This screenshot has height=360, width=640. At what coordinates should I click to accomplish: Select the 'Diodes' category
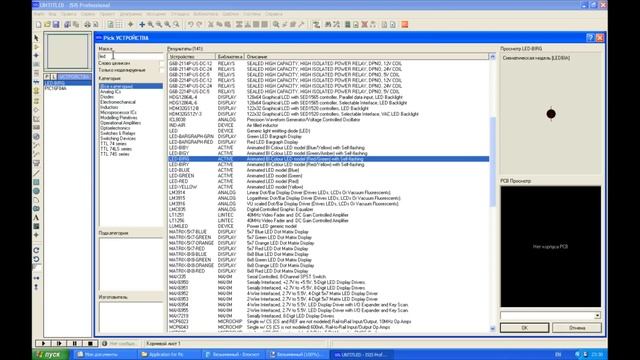107,97
